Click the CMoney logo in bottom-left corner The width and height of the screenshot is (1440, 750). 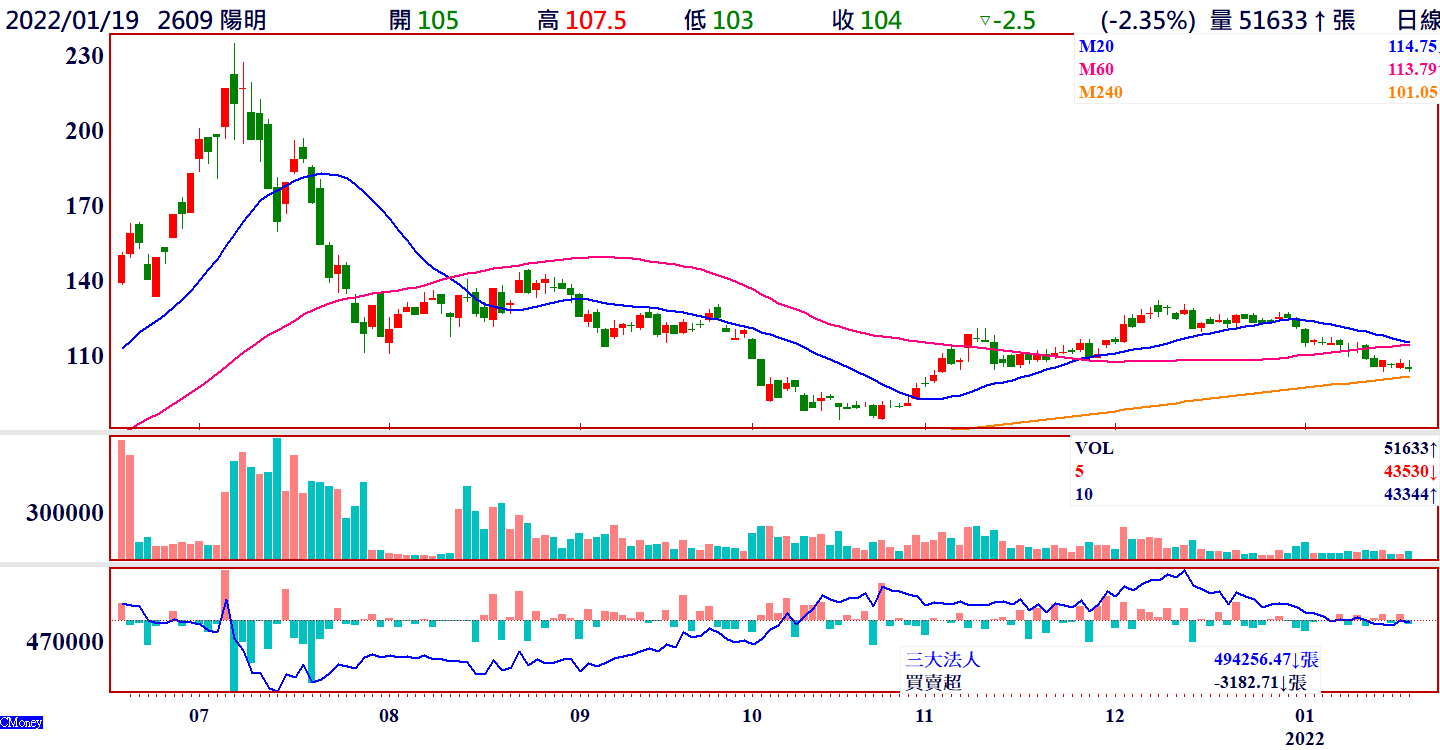click(x=21, y=722)
